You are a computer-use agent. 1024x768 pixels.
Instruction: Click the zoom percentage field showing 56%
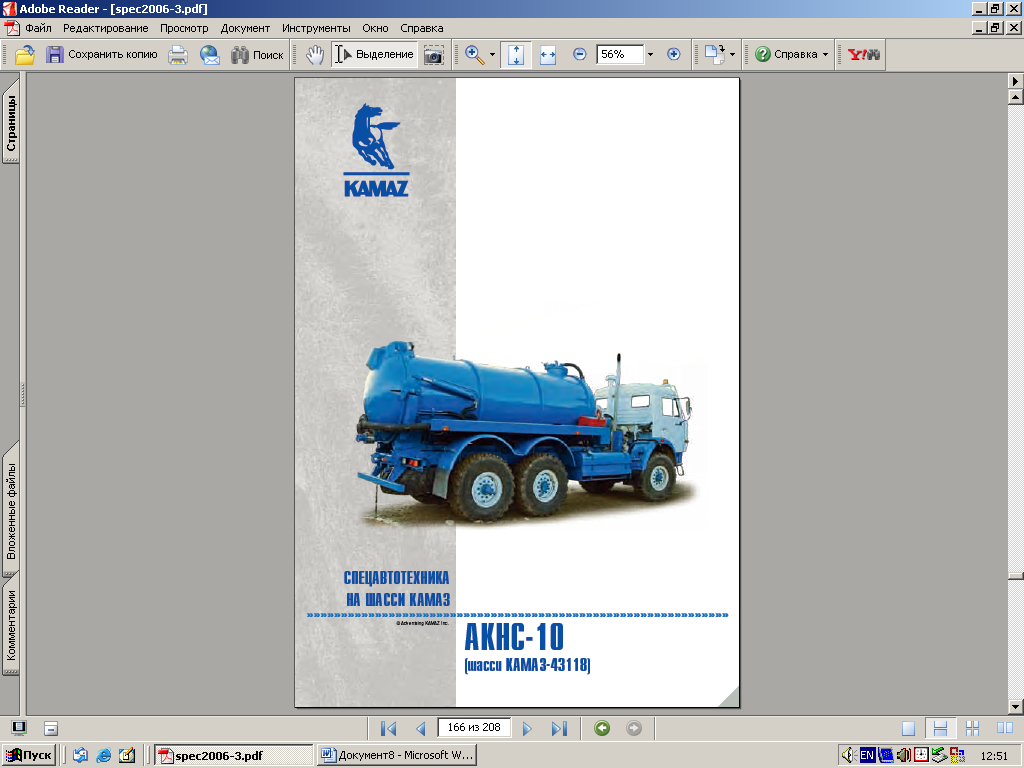[620, 54]
